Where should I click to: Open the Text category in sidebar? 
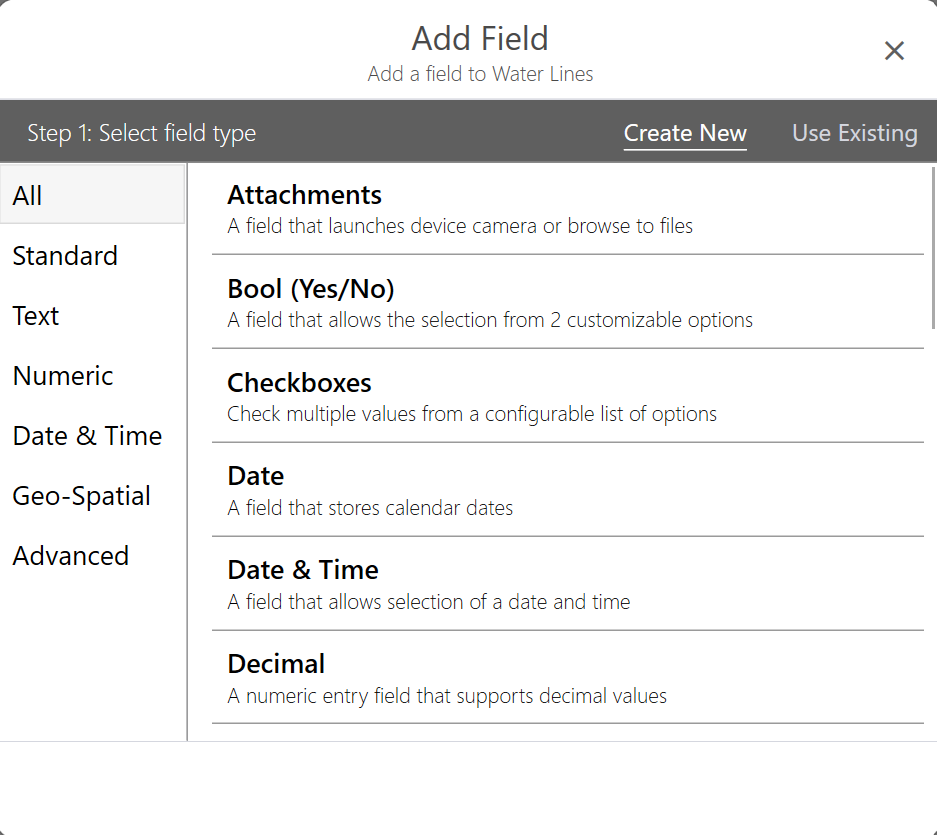tap(36, 316)
